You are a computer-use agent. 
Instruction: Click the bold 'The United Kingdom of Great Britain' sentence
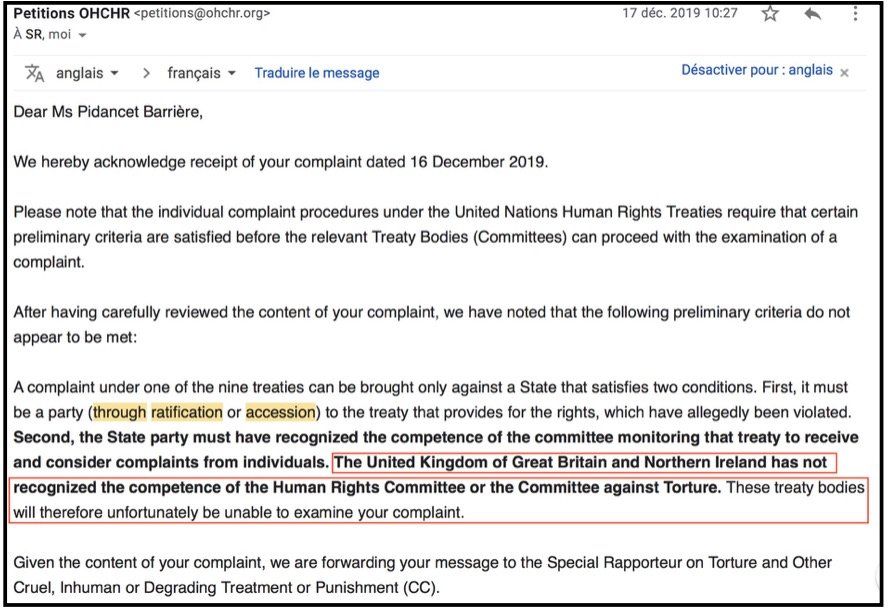pos(584,463)
